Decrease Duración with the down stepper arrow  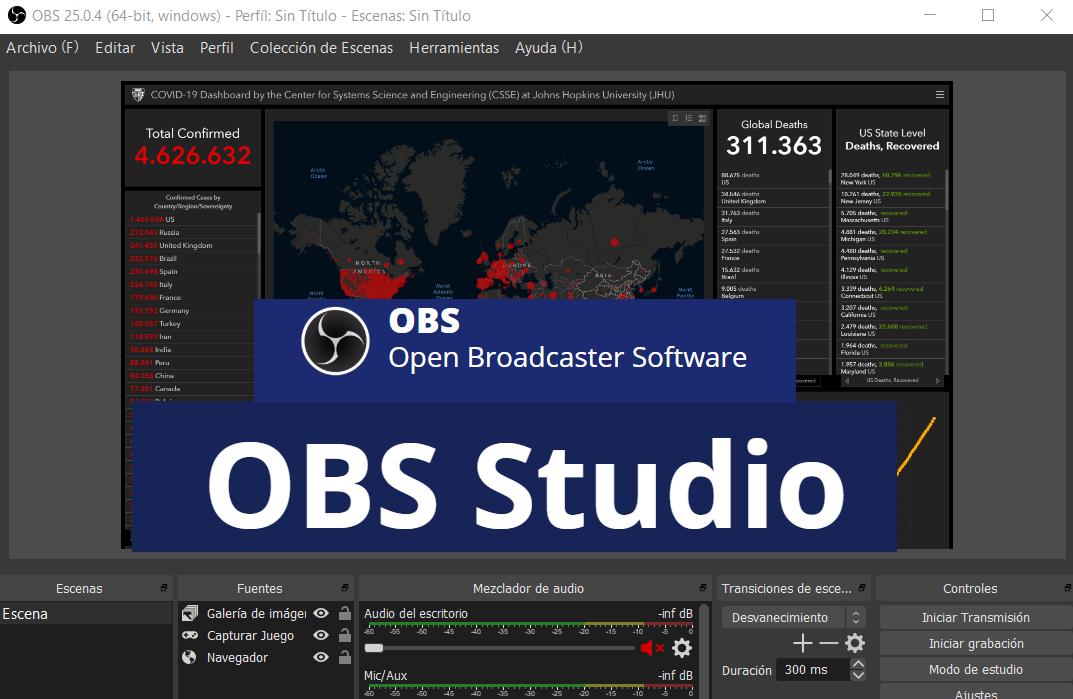click(x=860, y=674)
